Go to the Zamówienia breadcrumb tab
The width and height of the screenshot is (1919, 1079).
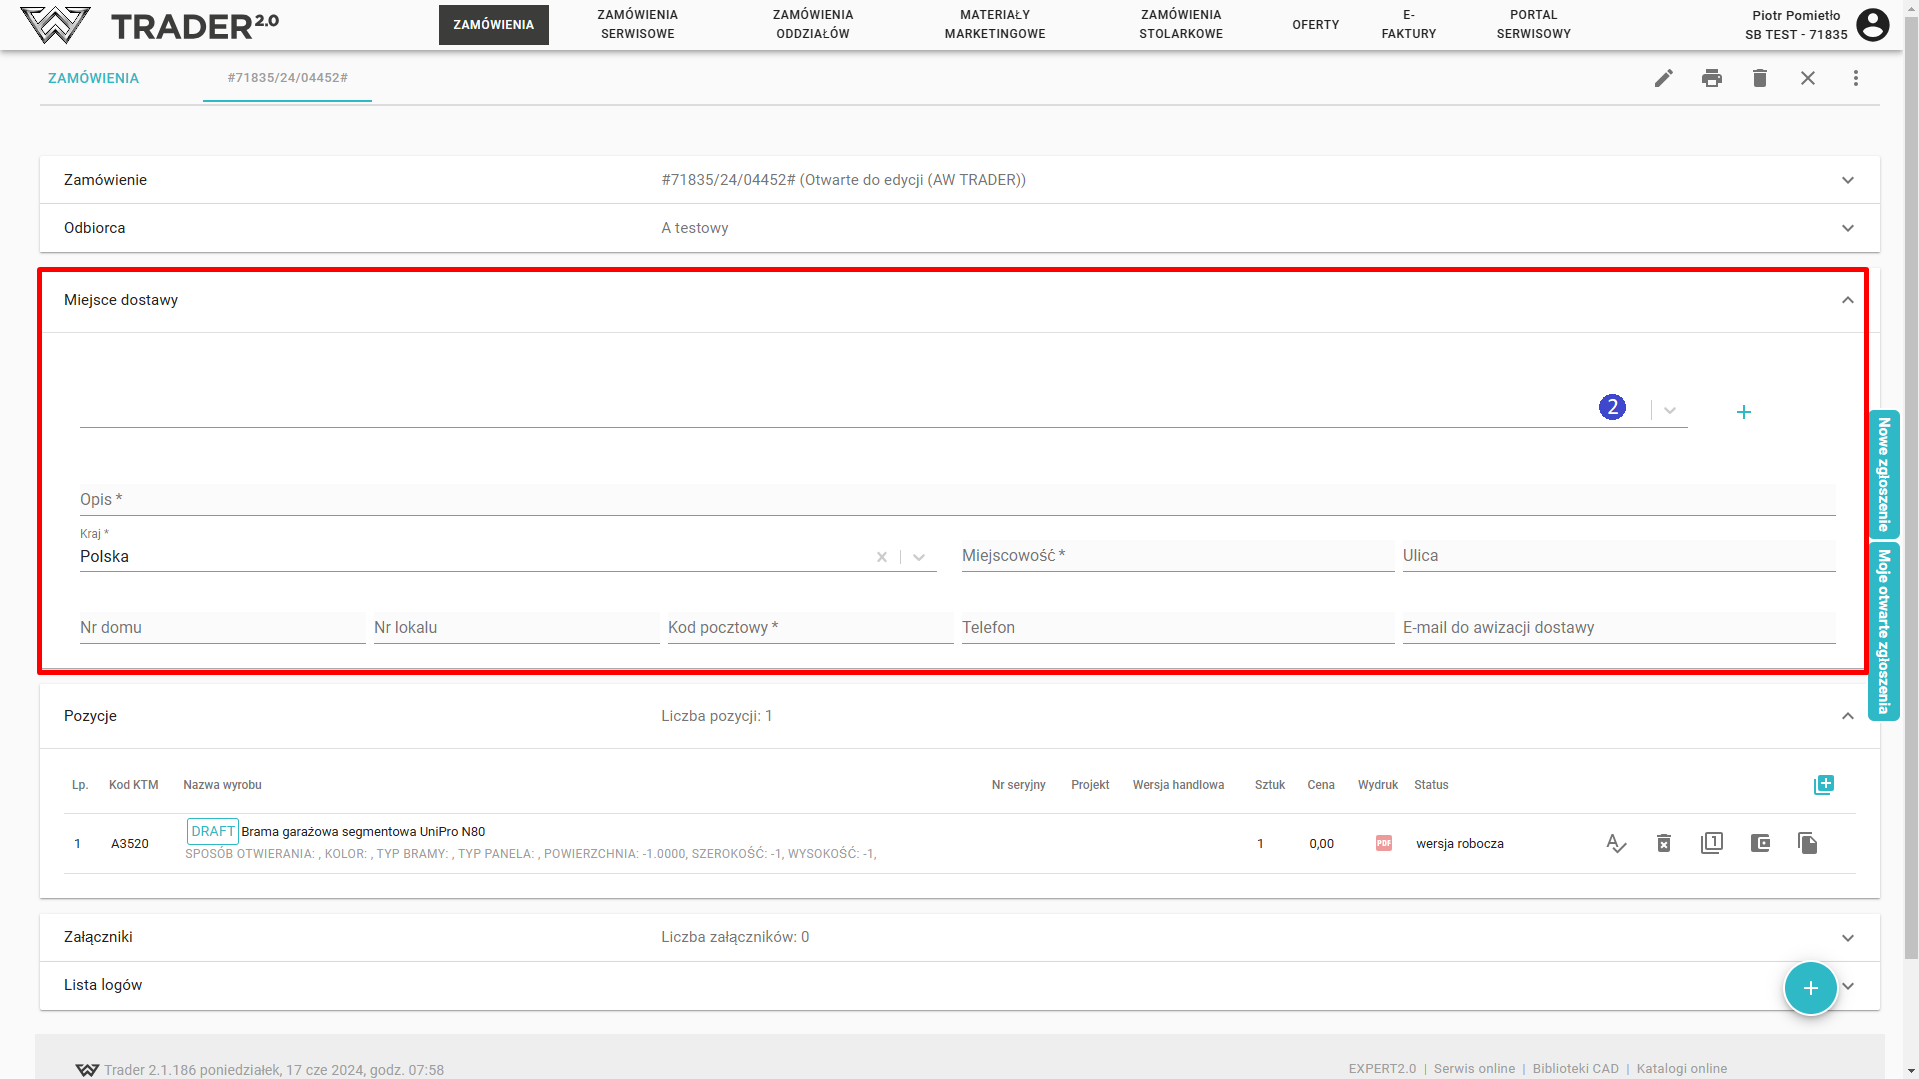pos(93,78)
